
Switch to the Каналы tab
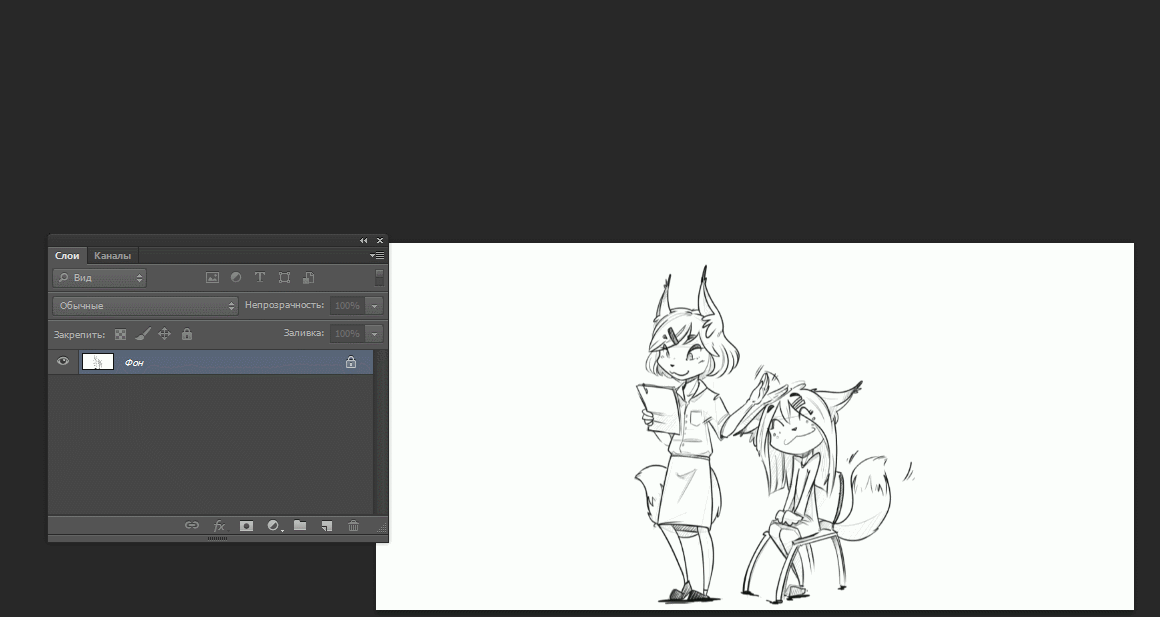point(112,256)
